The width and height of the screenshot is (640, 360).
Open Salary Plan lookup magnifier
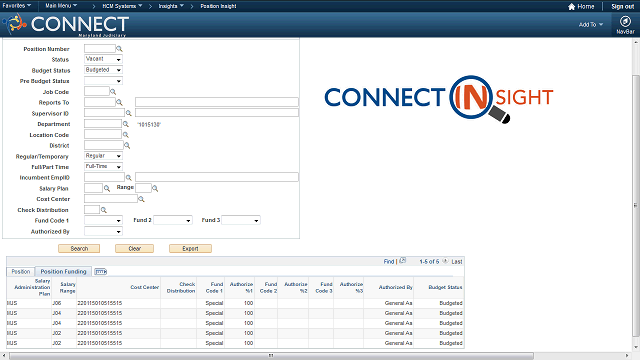[107, 188]
